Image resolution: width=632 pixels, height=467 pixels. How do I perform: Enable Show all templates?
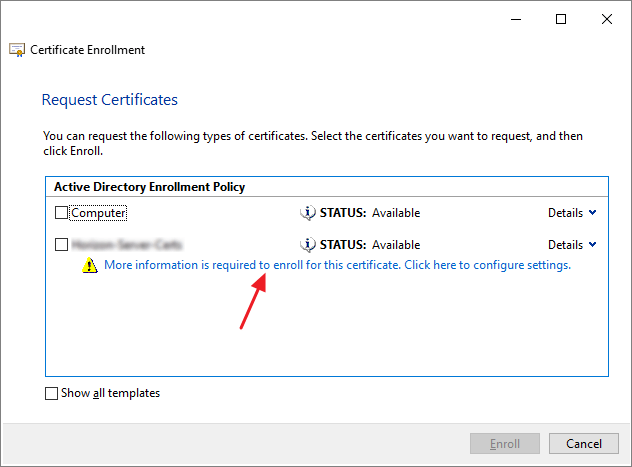pyautogui.click(x=52, y=394)
